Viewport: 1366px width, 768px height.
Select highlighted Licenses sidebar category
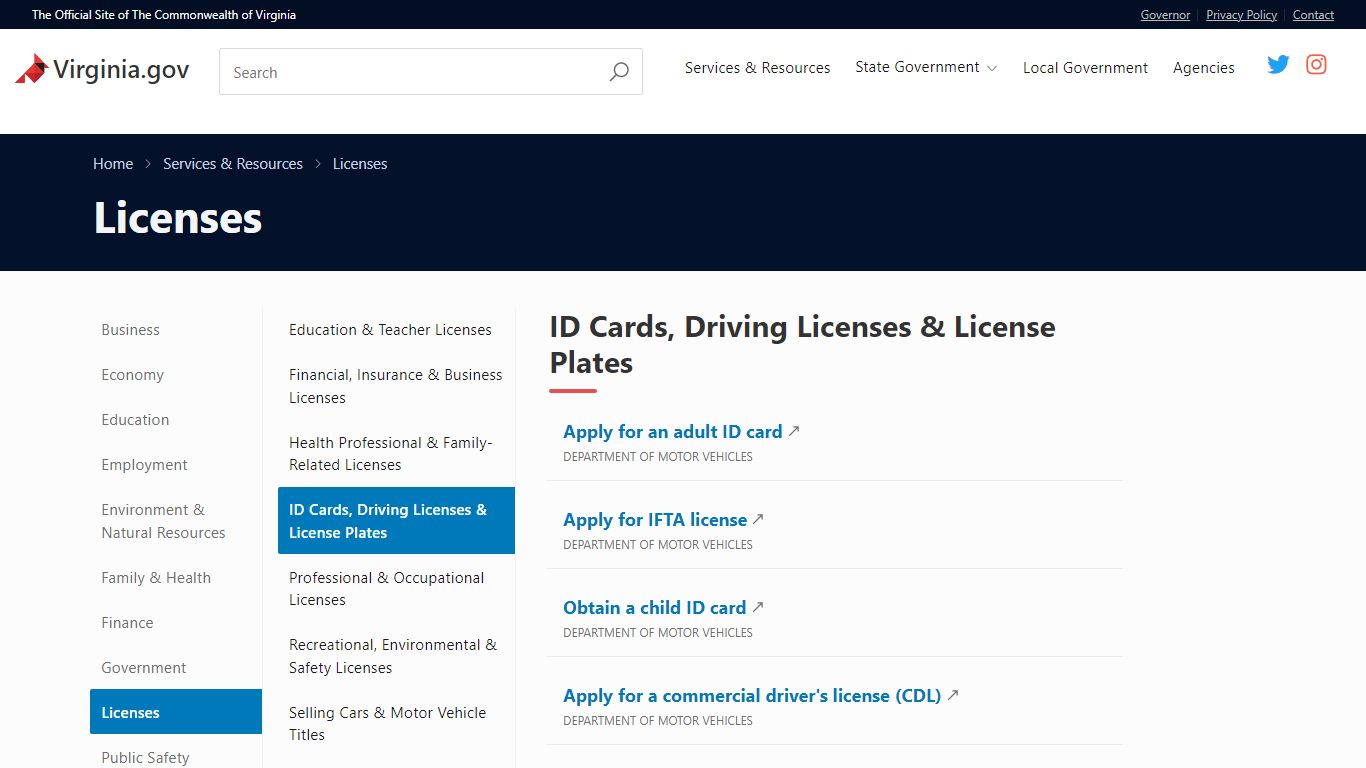(176, 712)
